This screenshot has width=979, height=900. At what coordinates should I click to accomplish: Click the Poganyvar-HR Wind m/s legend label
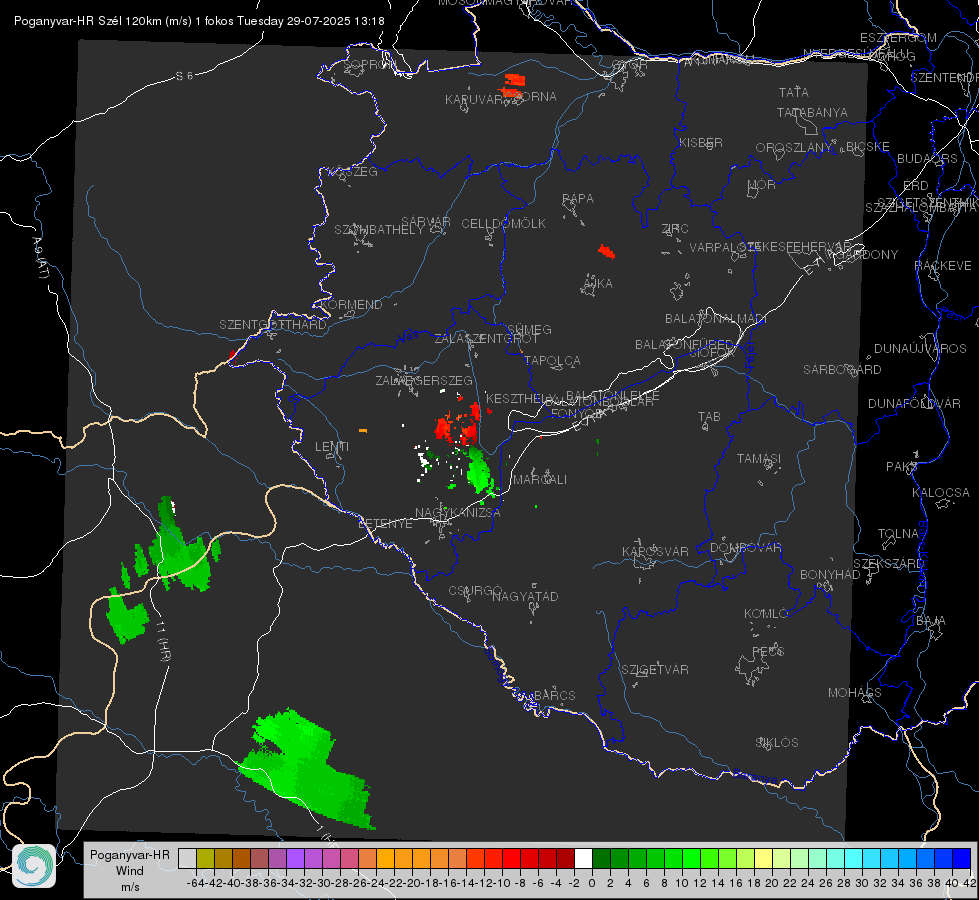(130, 871)
